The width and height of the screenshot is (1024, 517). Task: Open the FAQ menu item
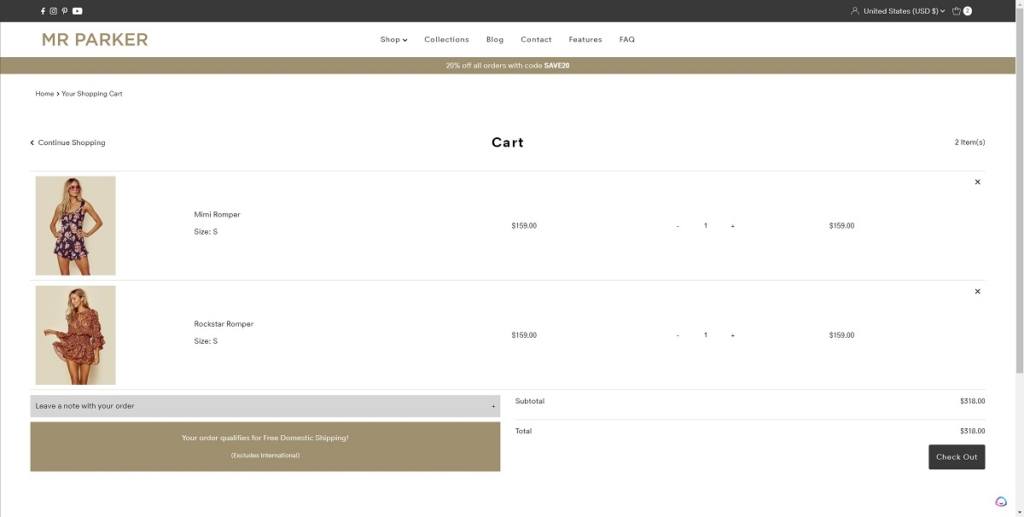(x=627, y=40)
